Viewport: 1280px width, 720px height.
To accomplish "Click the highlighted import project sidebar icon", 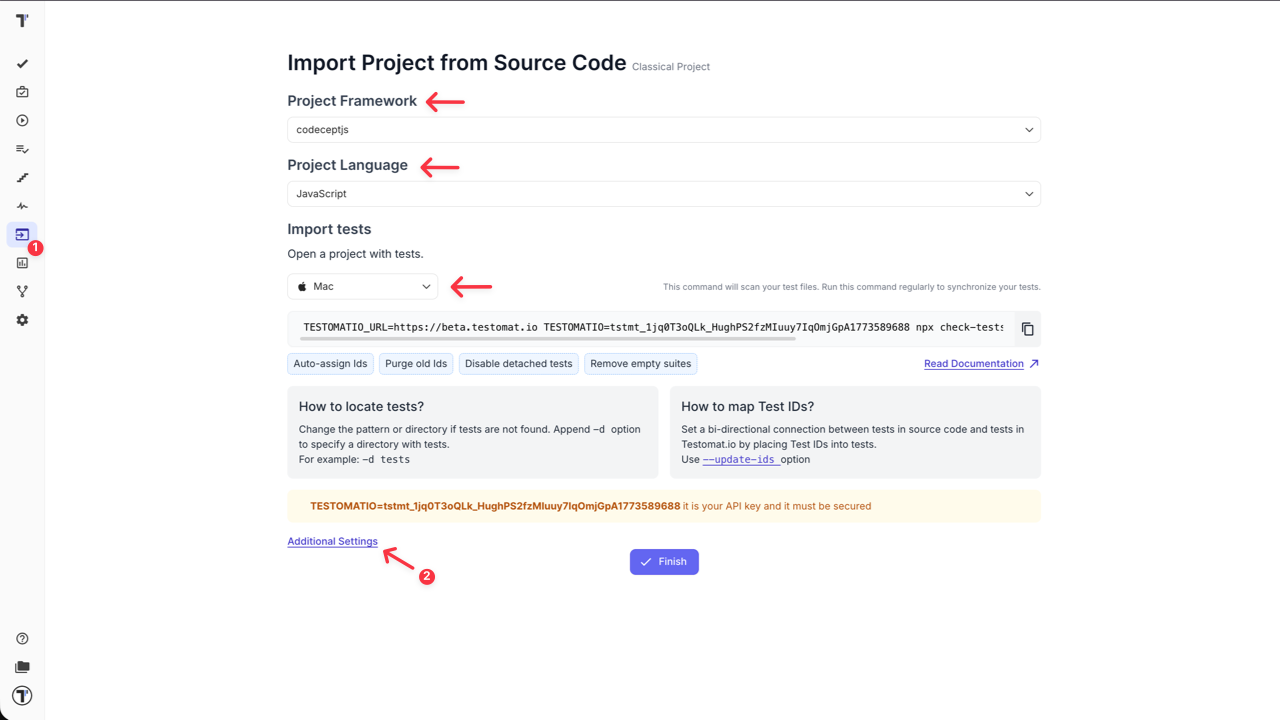I will 22,234.
